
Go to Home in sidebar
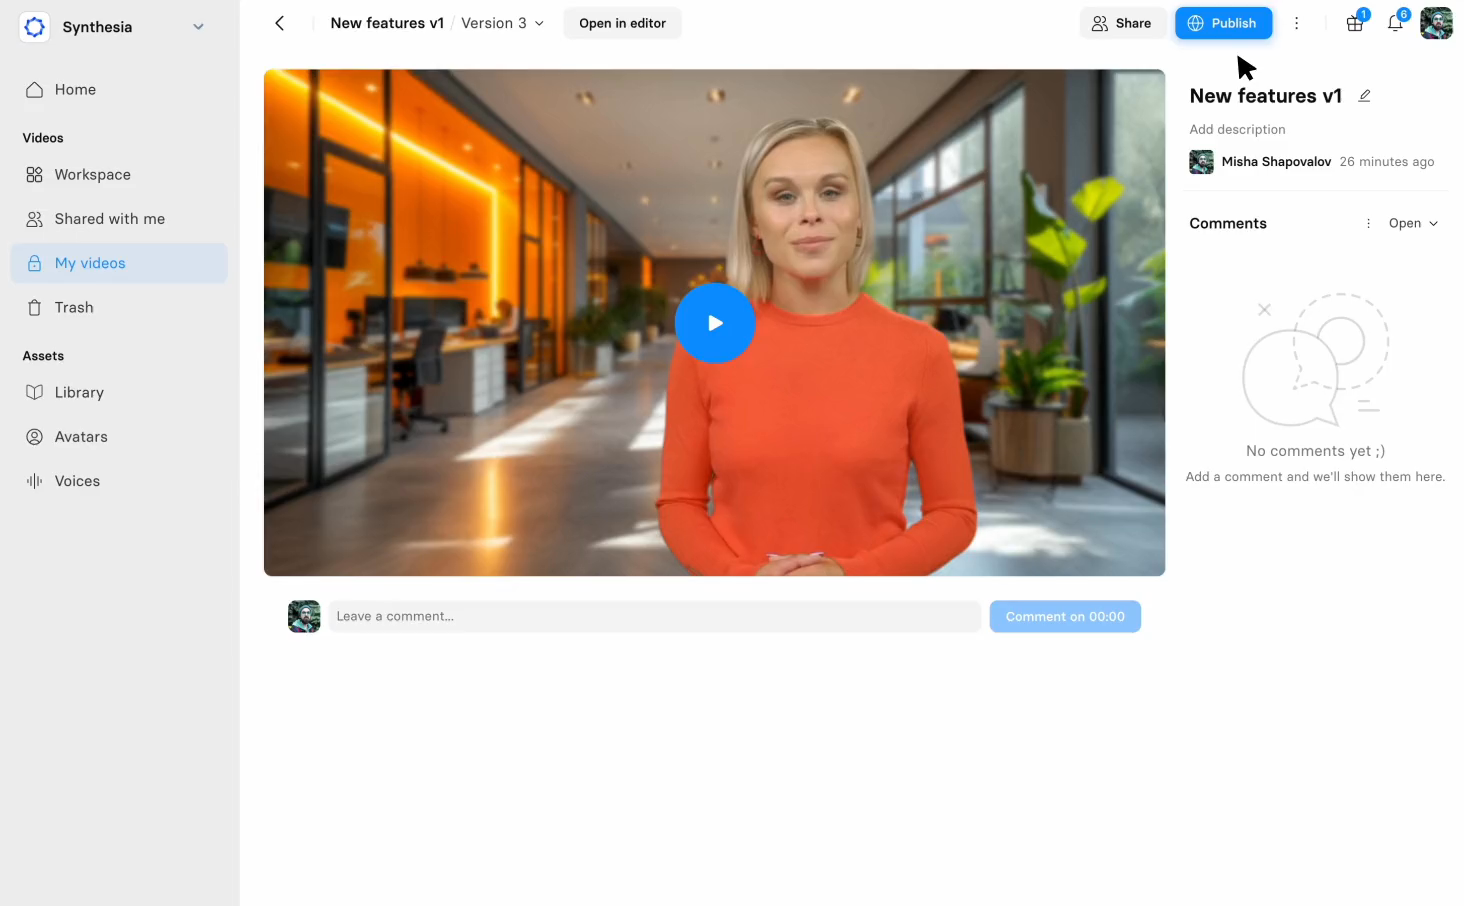tap(75, 90)
